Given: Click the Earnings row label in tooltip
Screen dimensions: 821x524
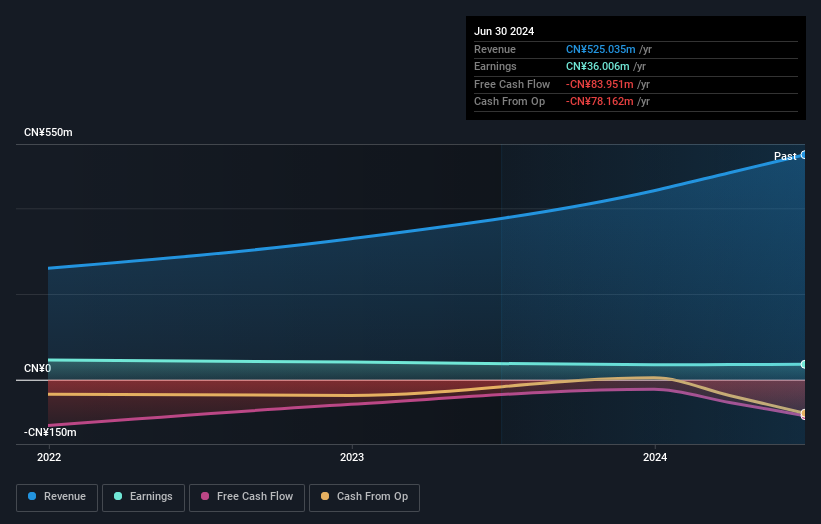Looking at the screenshot, I should click(x=495, y=66).
